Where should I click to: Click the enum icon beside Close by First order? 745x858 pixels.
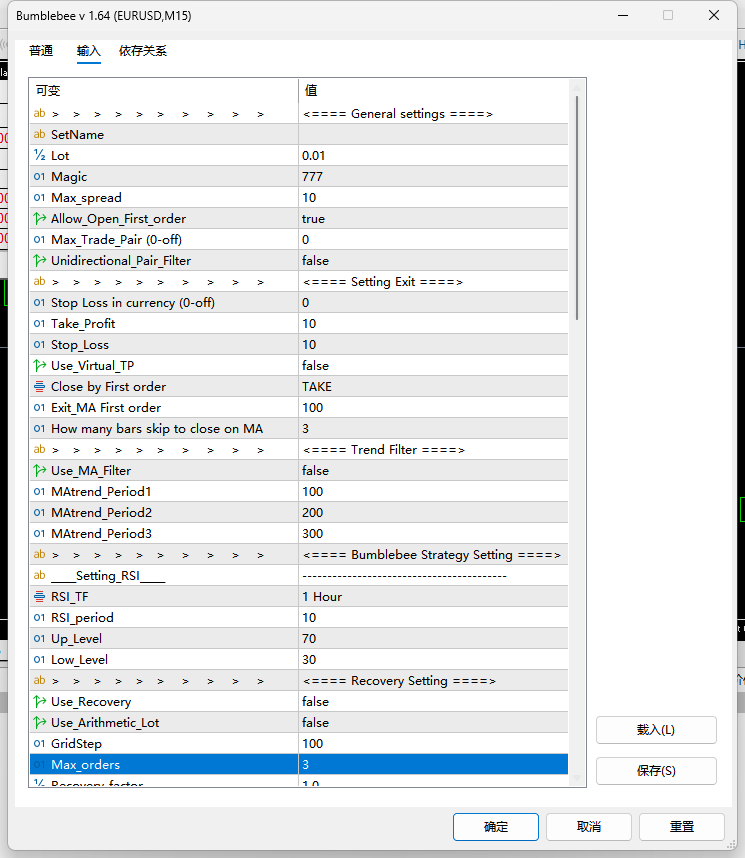(39, 387)
